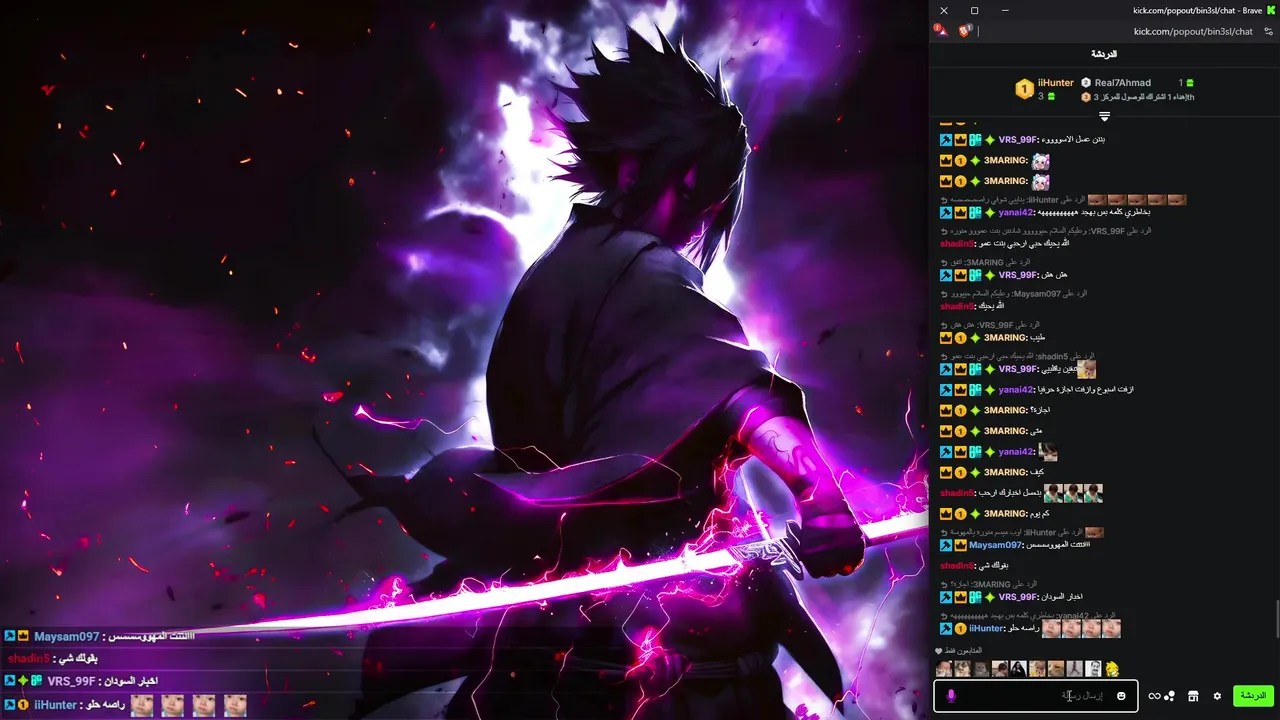Open iiHunter username on راسه حلو message

coord(987,628)
